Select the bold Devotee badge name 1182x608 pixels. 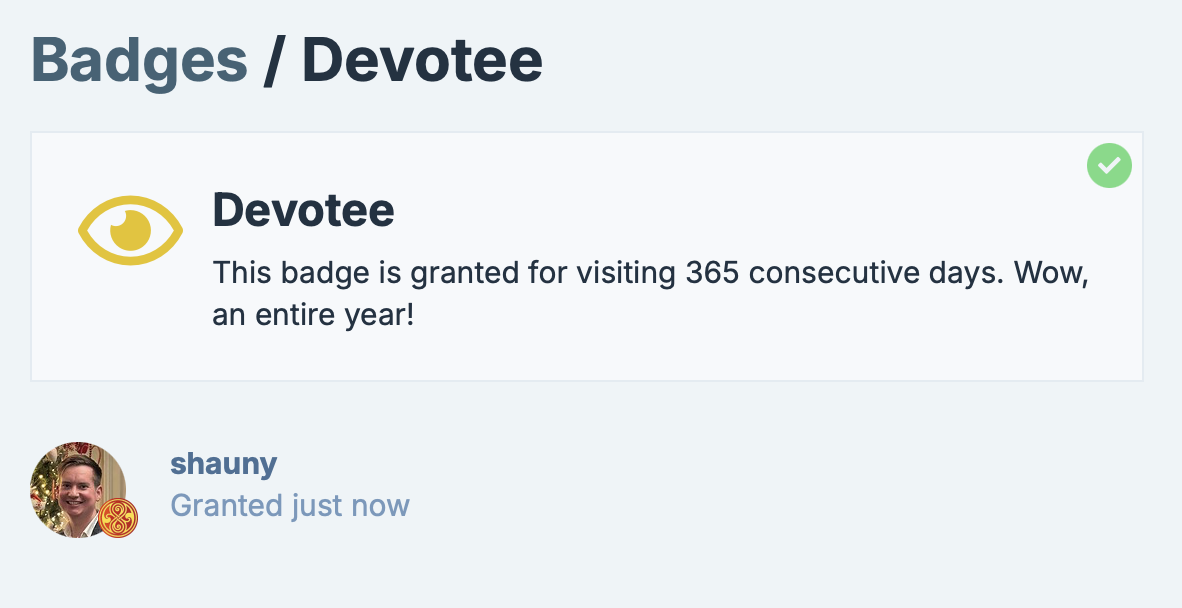tap(303, 209)
